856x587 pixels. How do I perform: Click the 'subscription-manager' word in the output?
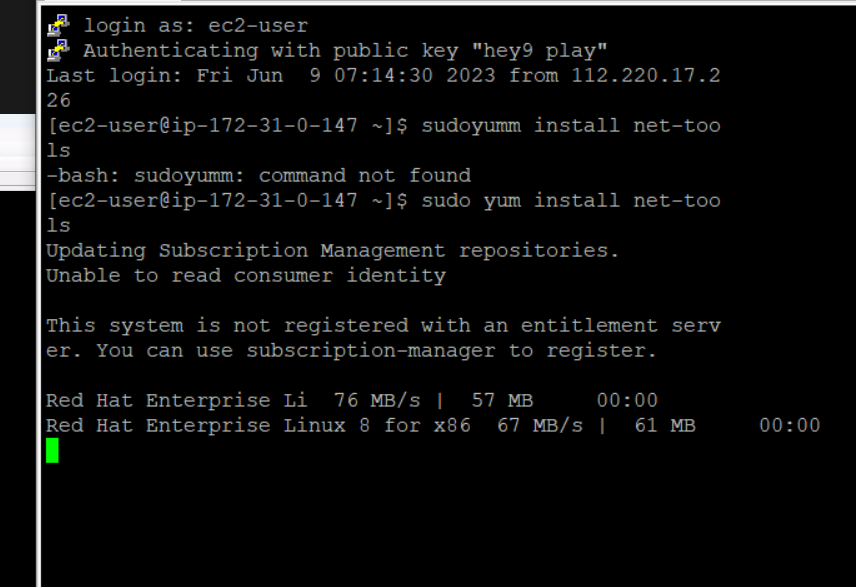(x=371, y=351)
